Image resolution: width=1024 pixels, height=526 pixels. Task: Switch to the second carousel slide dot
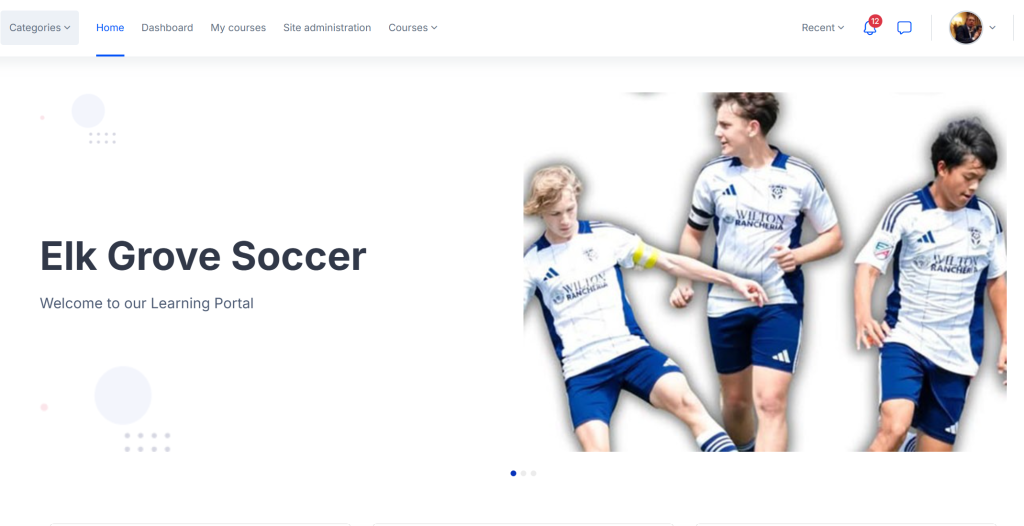click(523, 473)
